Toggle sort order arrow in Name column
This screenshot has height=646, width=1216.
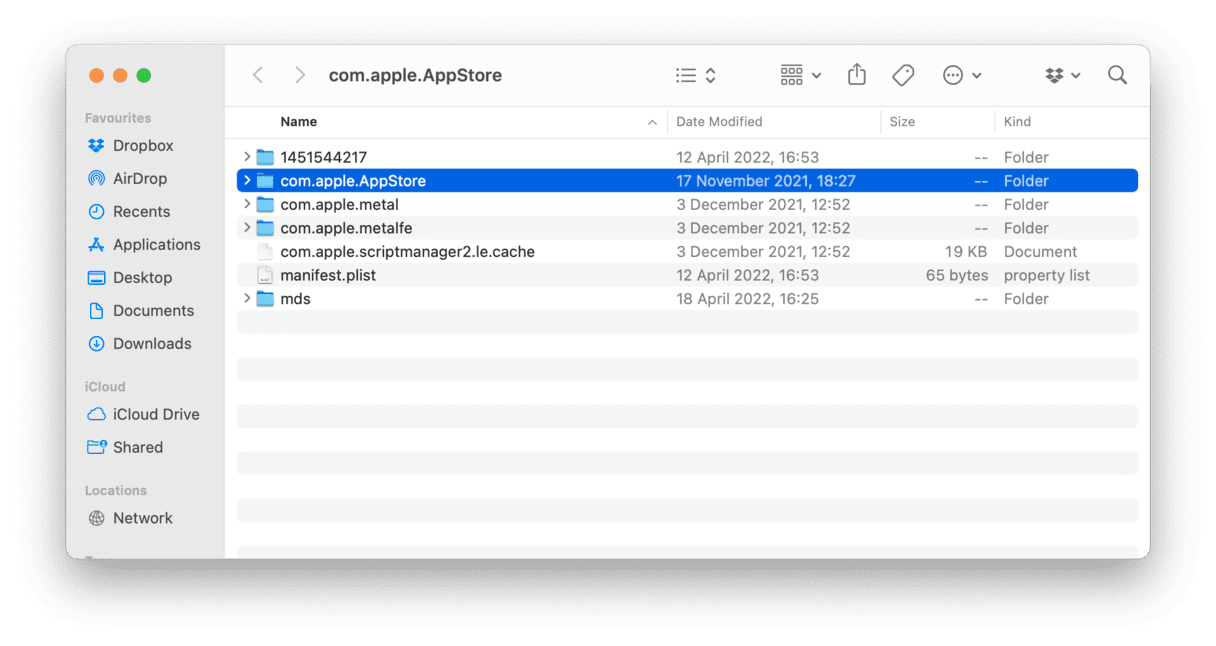coord(652,122)
